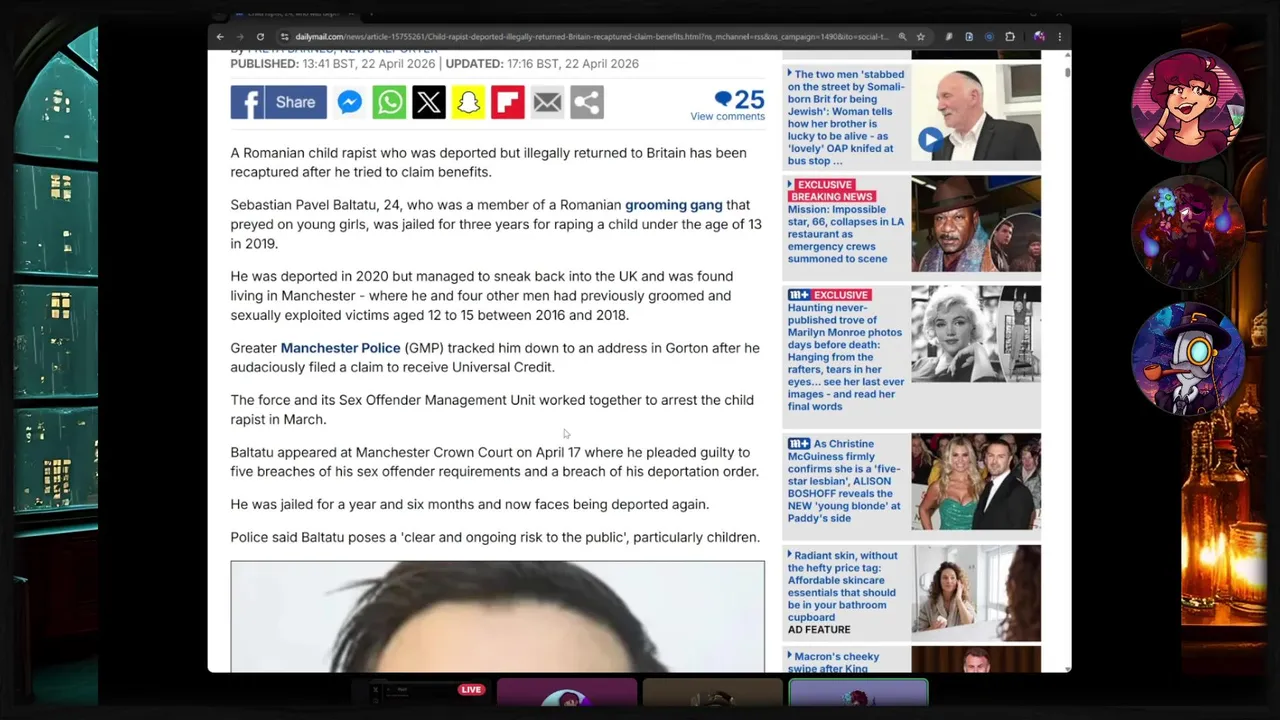1280x720 pixels.
Task: Open the zoom magnifier in address bar
Action: pyautogui.click(x=903, y=37)
